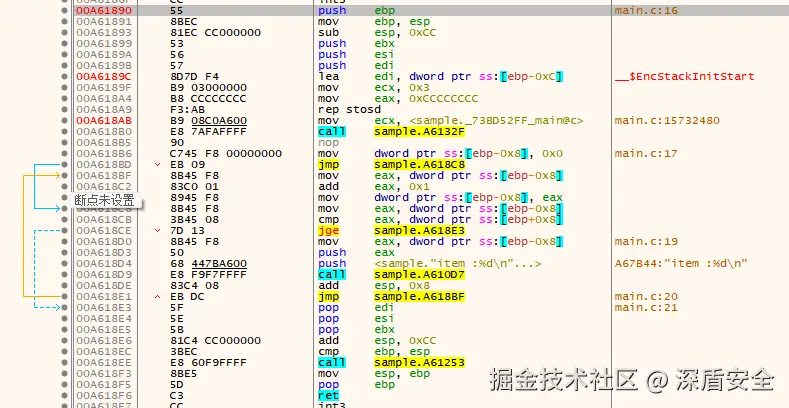
Task: Click comment main.c:20
Action: (x=646, y=297)
